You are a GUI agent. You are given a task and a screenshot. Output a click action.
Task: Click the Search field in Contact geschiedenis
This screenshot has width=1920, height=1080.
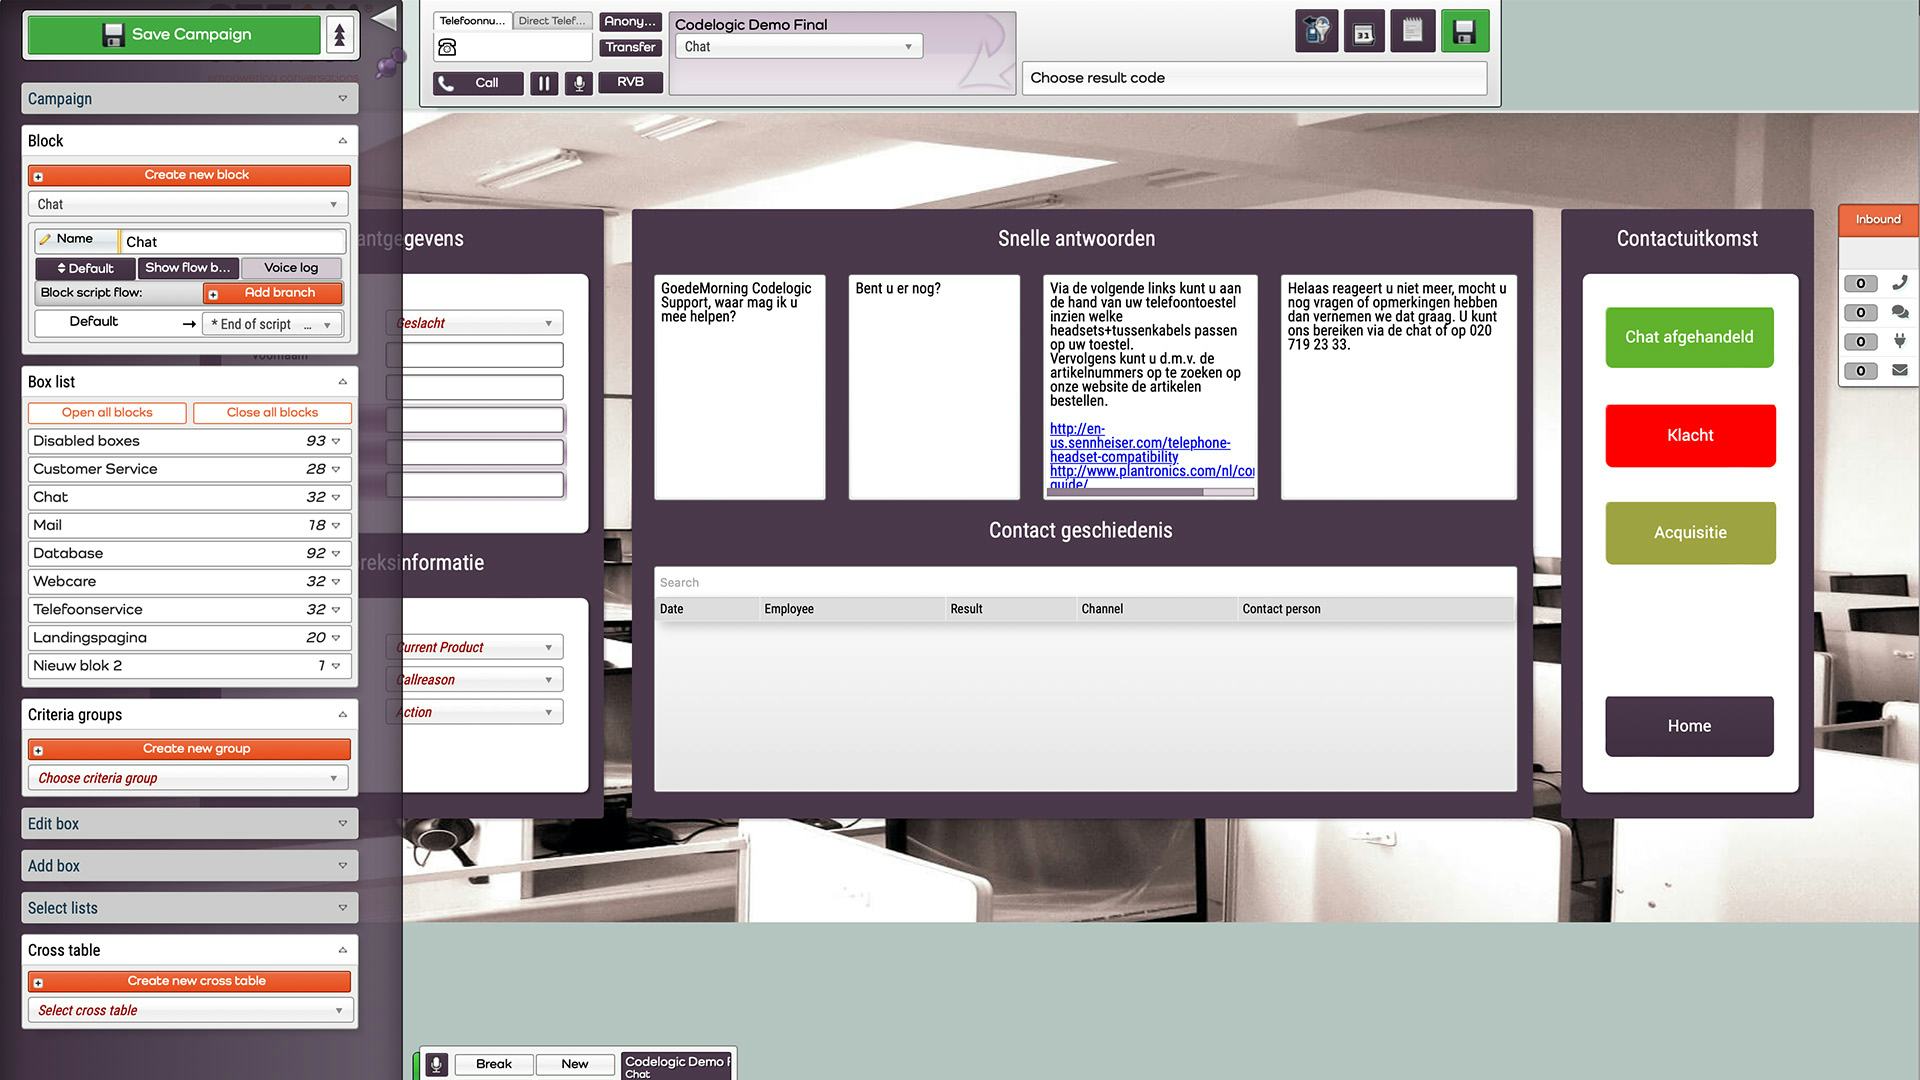coord(1084,582)
